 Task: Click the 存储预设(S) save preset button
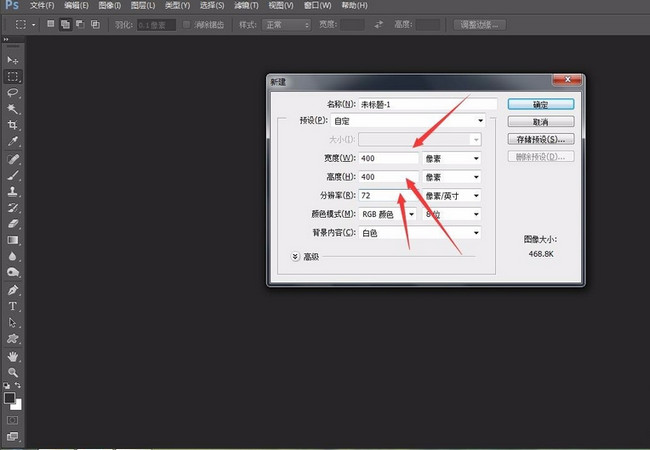pyautogui.click(x=540, y=139)
